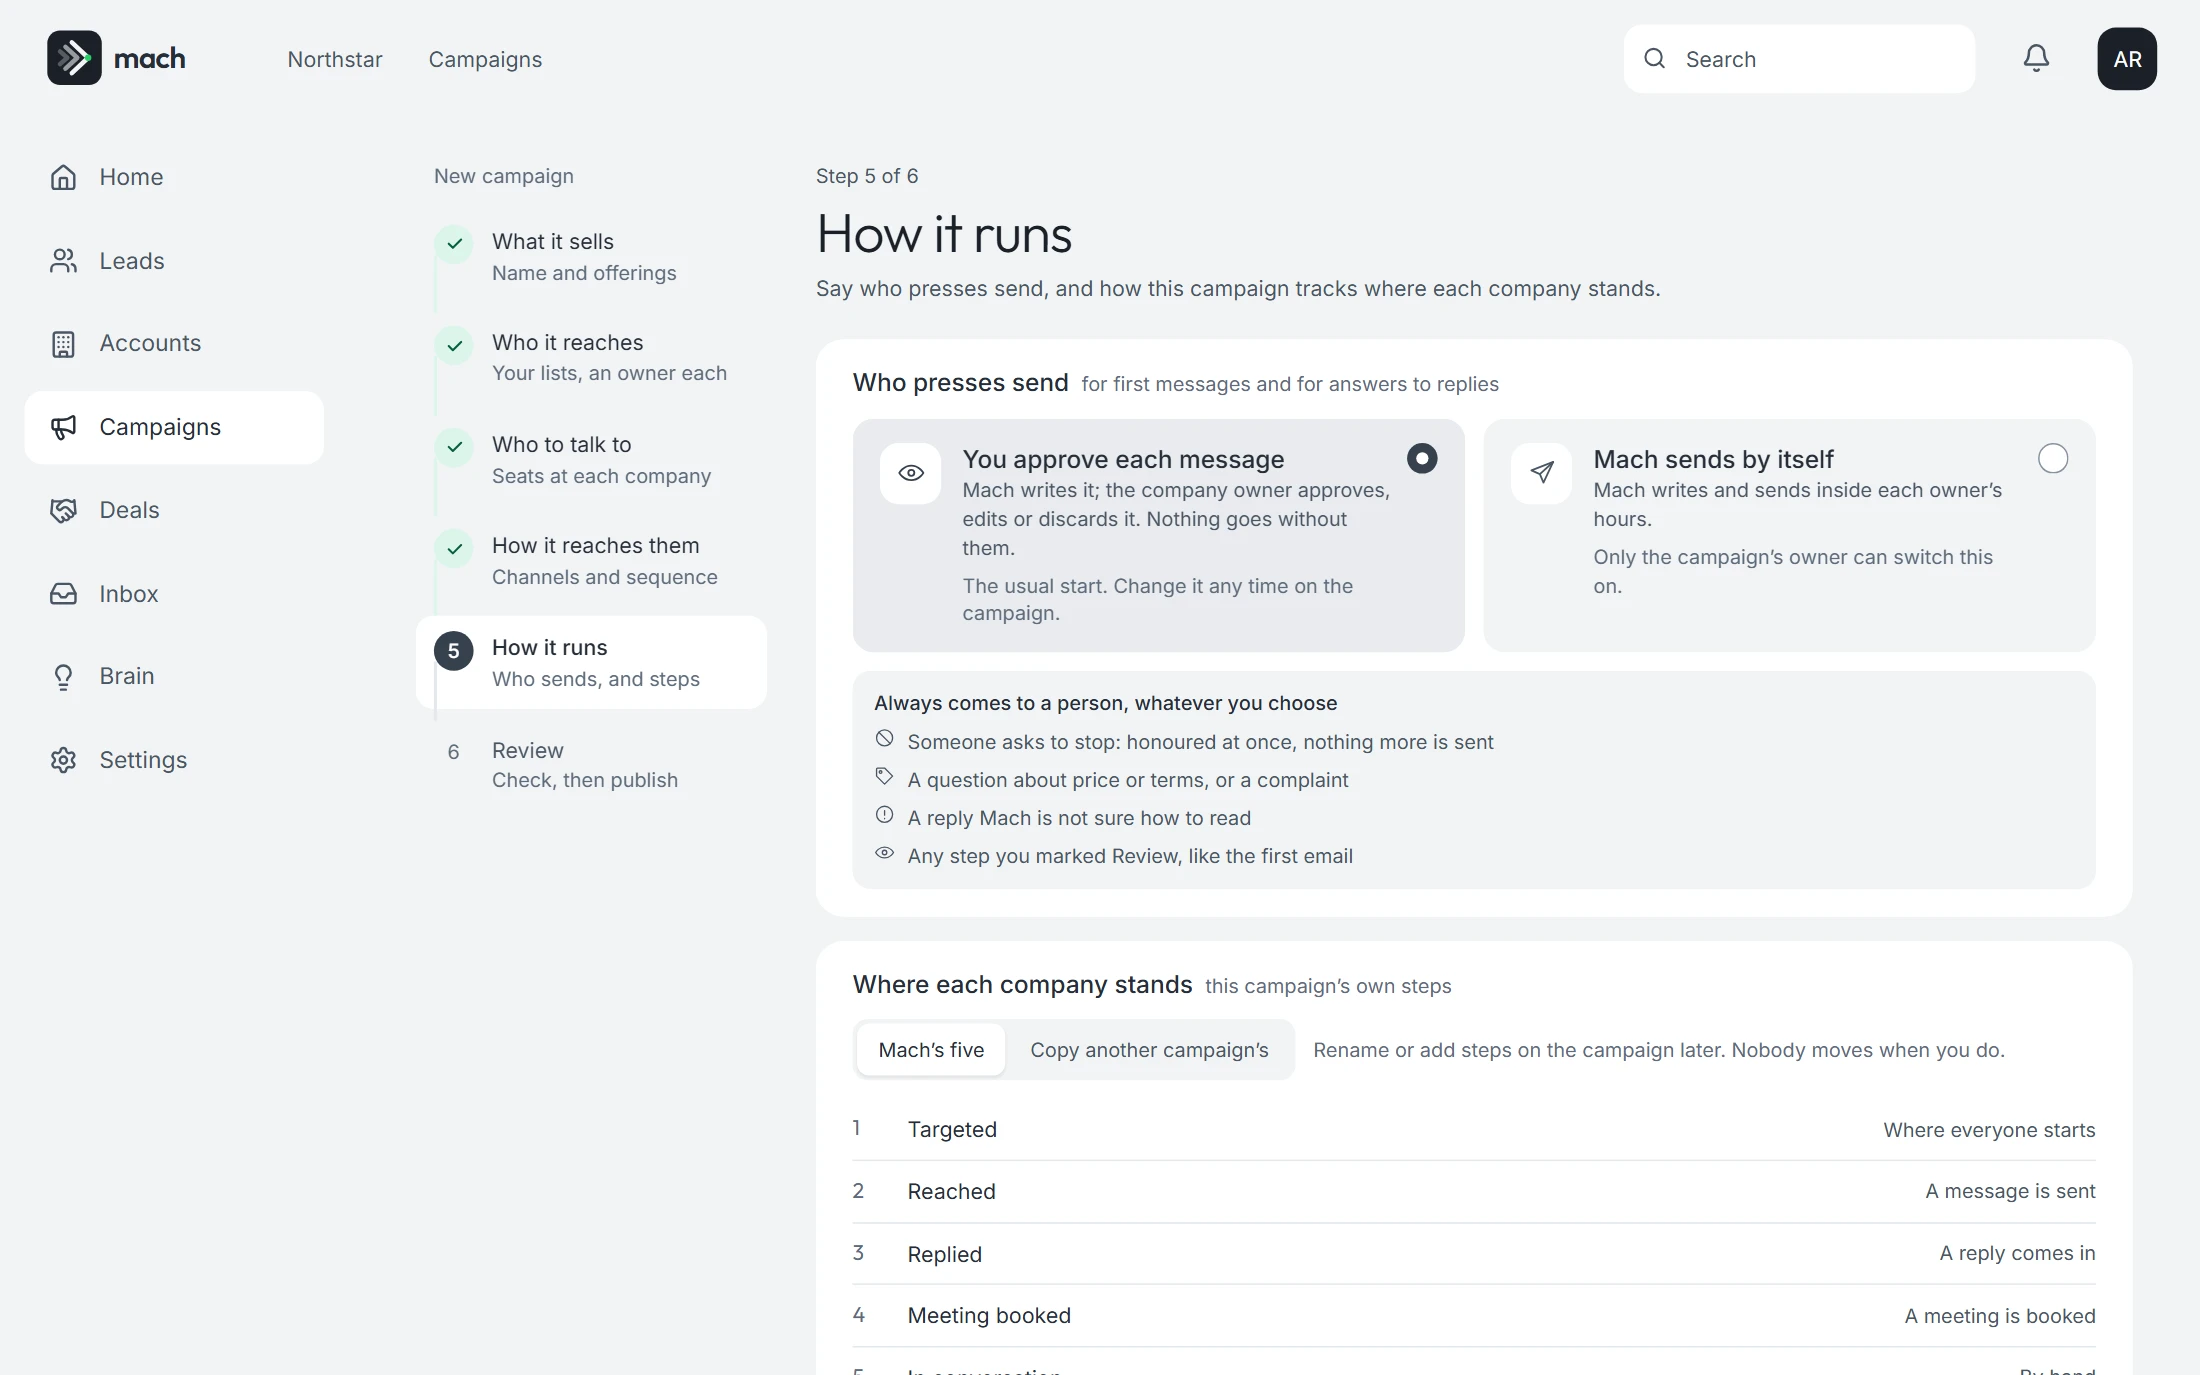The width and height of the screenshot is (2200, 1375).
Task: Click 'Where everyone starts' description
Action: 1989,1130
